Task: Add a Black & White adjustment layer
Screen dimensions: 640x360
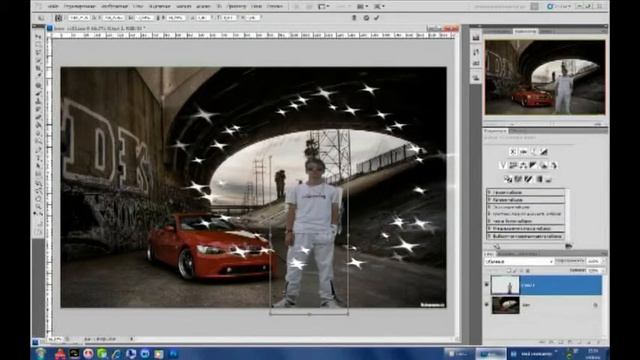Action: (533, 165)
